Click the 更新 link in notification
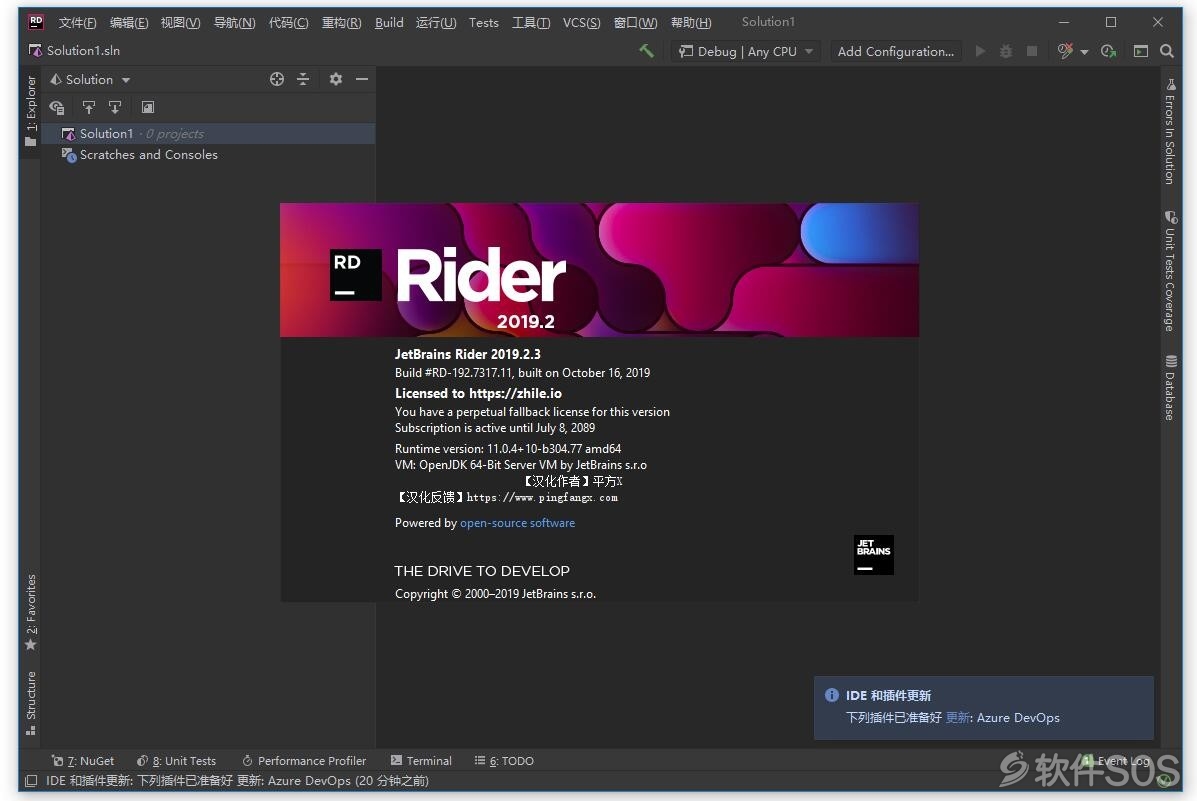 (x=957, y=718)
